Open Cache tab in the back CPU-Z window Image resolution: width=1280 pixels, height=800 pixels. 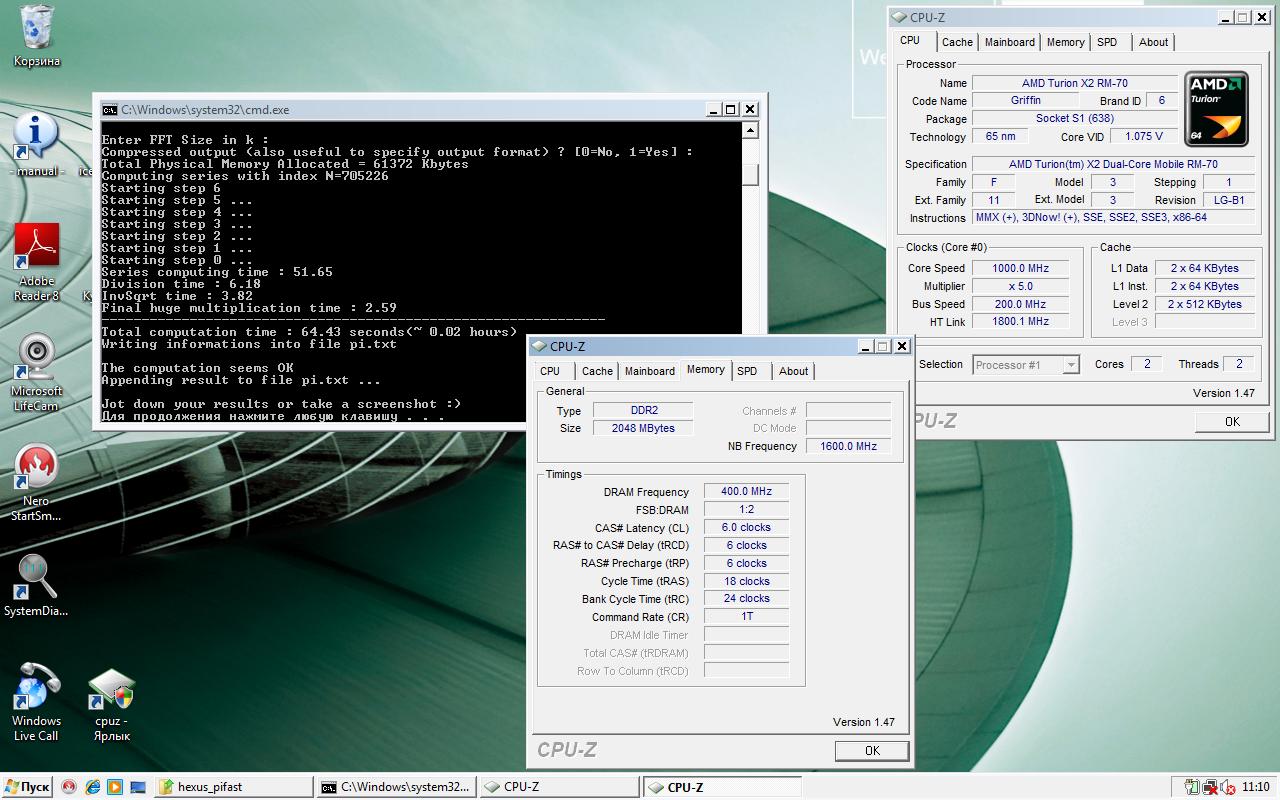click(x=957, y=42)
